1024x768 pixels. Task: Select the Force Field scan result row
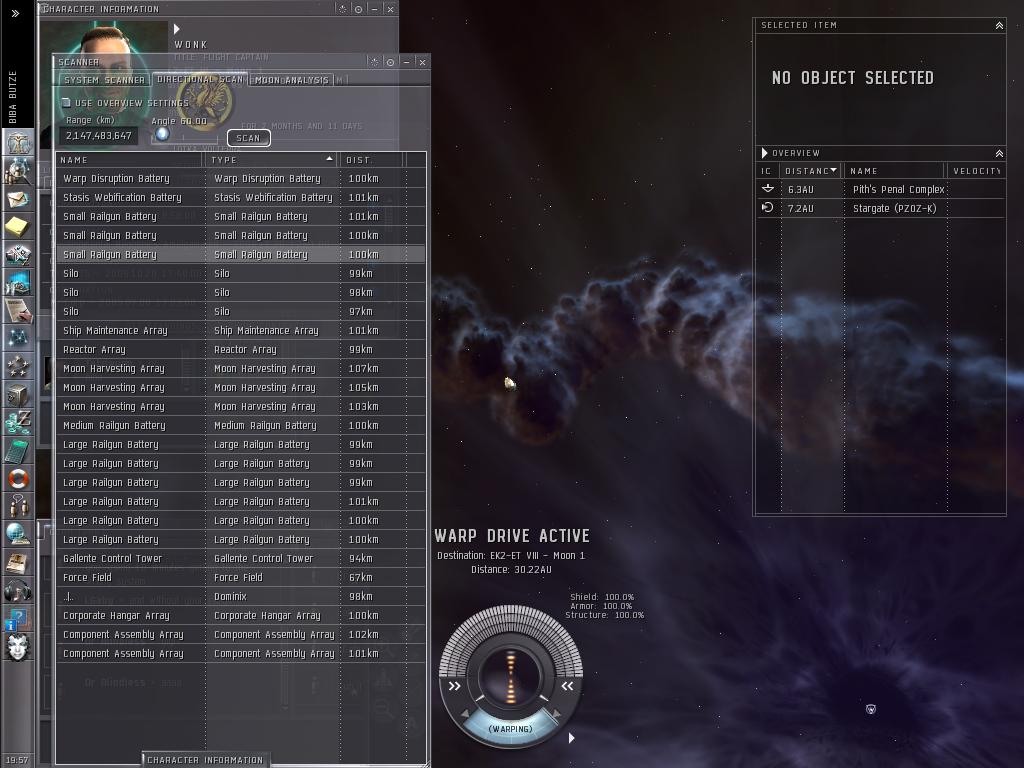point(241,577)
